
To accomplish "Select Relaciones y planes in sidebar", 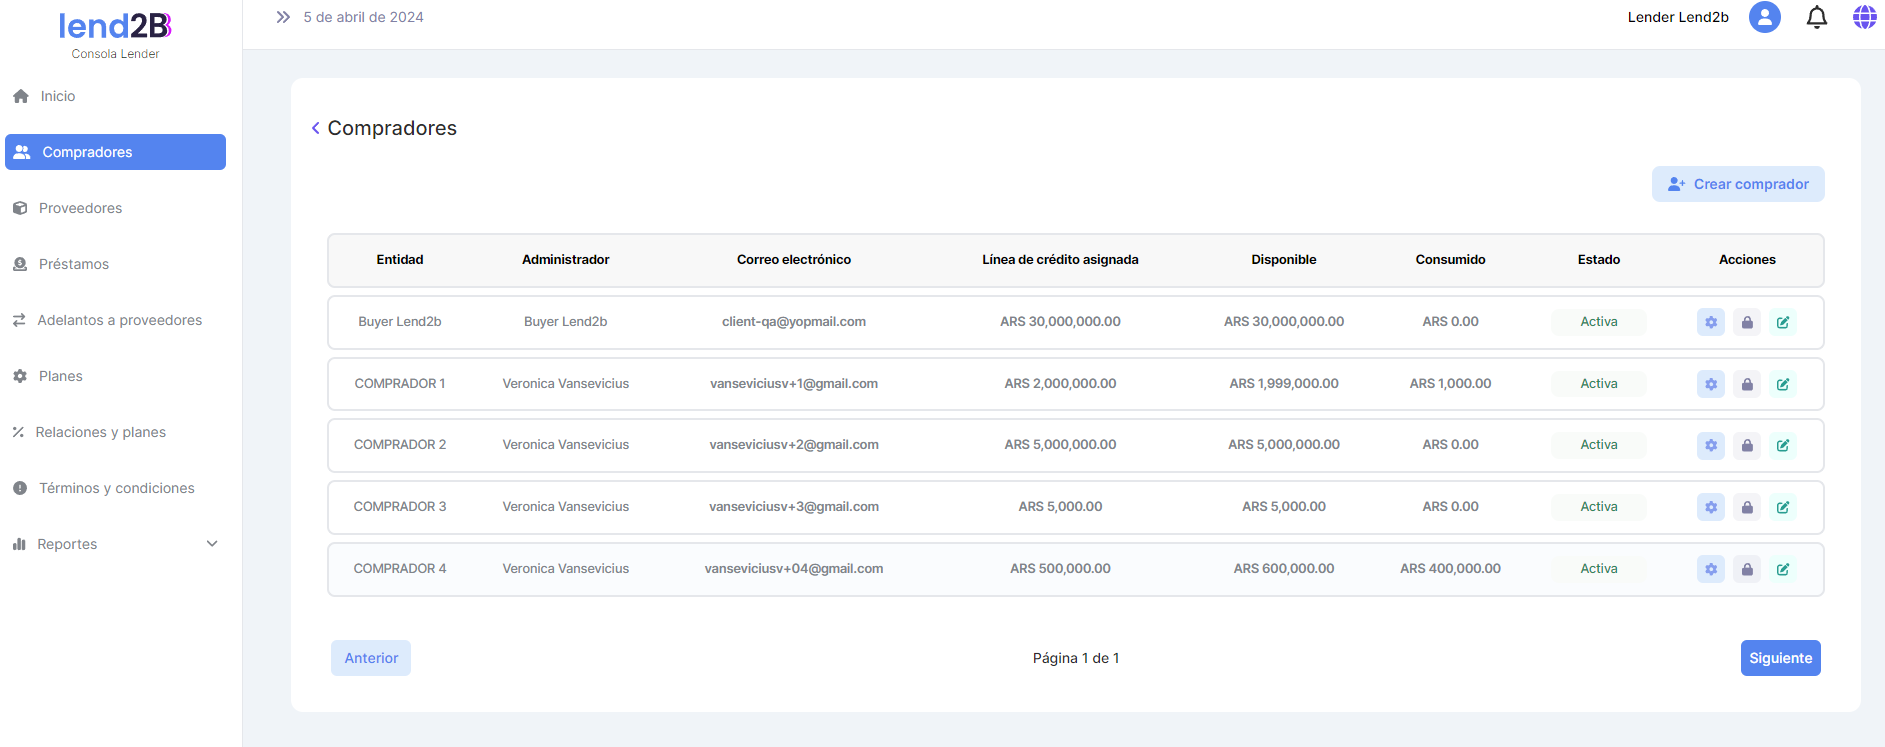I will click(x=100, y=432).
